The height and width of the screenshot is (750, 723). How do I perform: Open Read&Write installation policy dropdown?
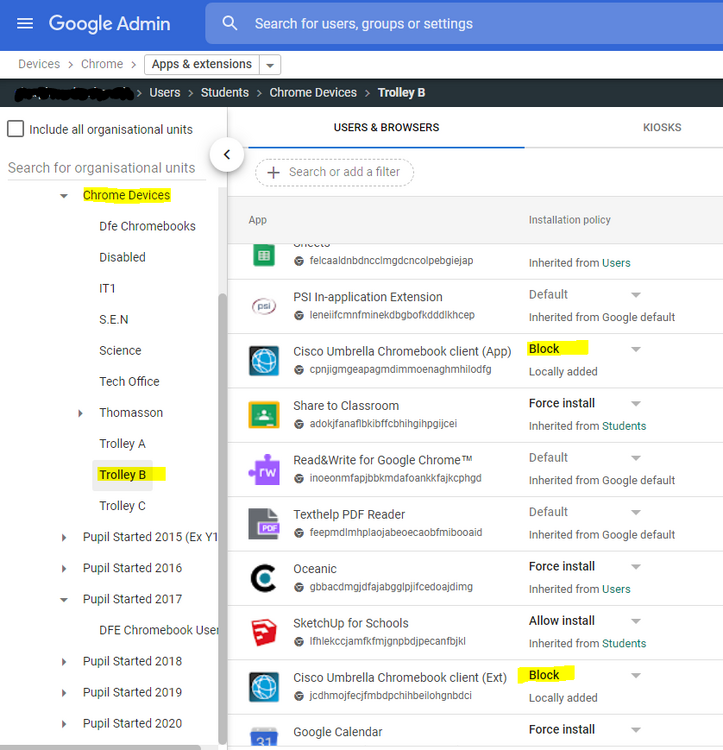click(635, 458)
